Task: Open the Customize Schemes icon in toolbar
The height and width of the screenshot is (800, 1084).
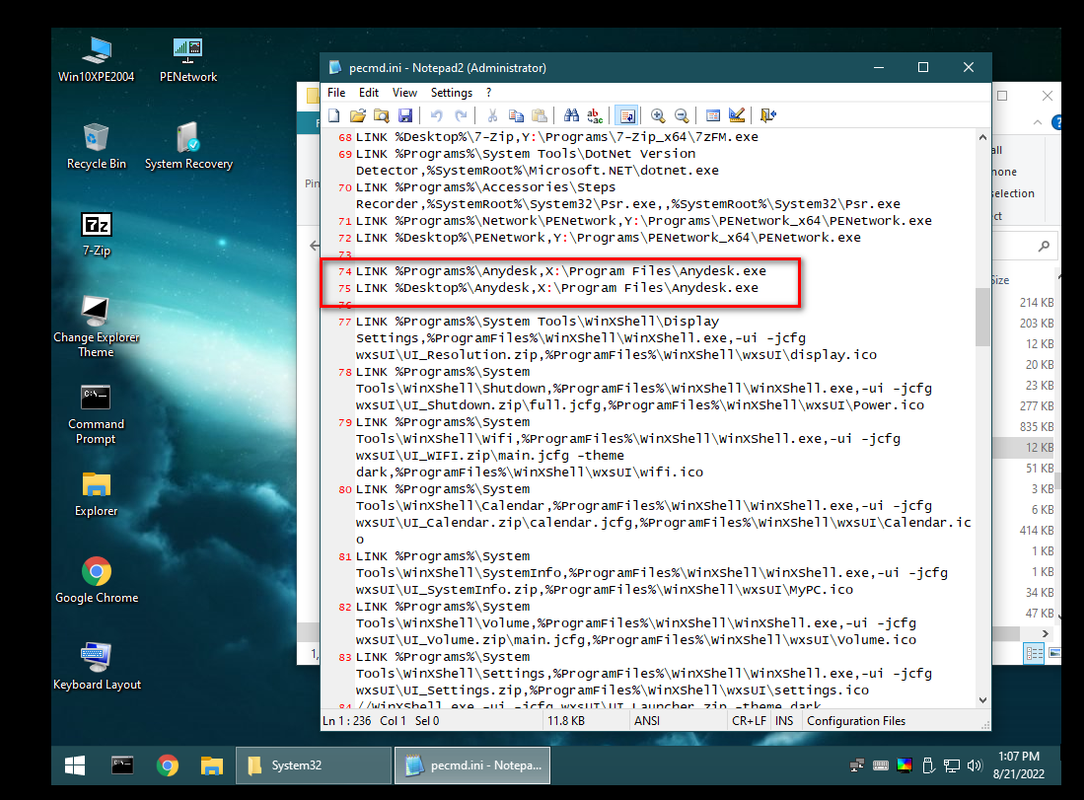Action: coord(737,115)
